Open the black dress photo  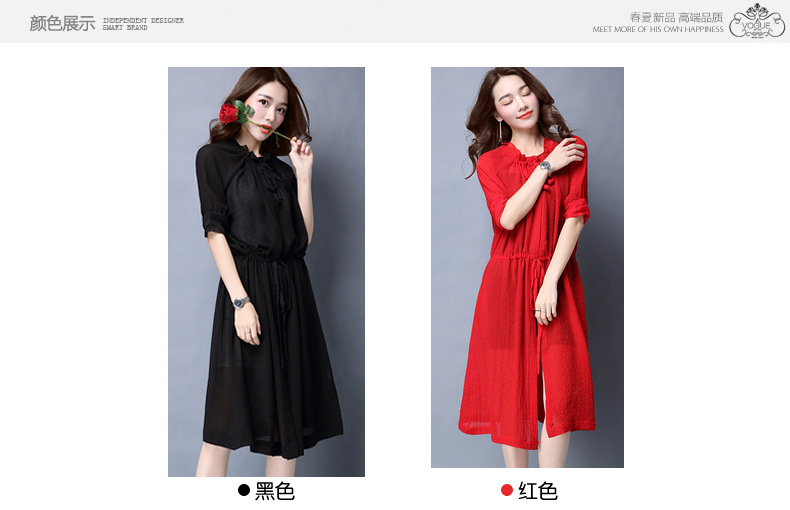pyautogui.click(x=266, y=272)
